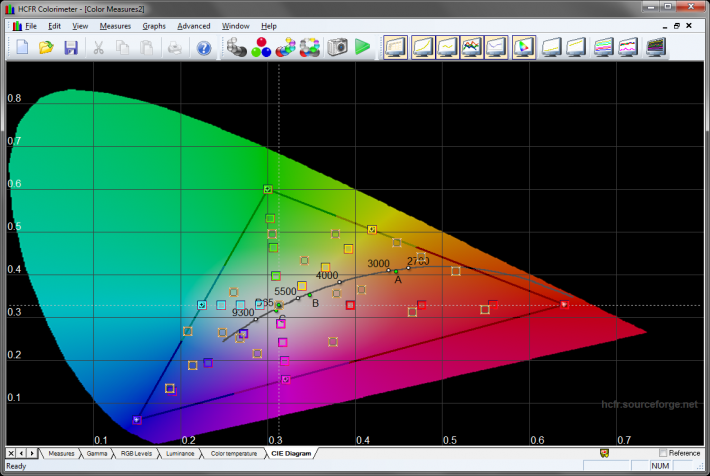Click the Ready status bar text
This screenshot has width=710, height=476.
(16, 466)
